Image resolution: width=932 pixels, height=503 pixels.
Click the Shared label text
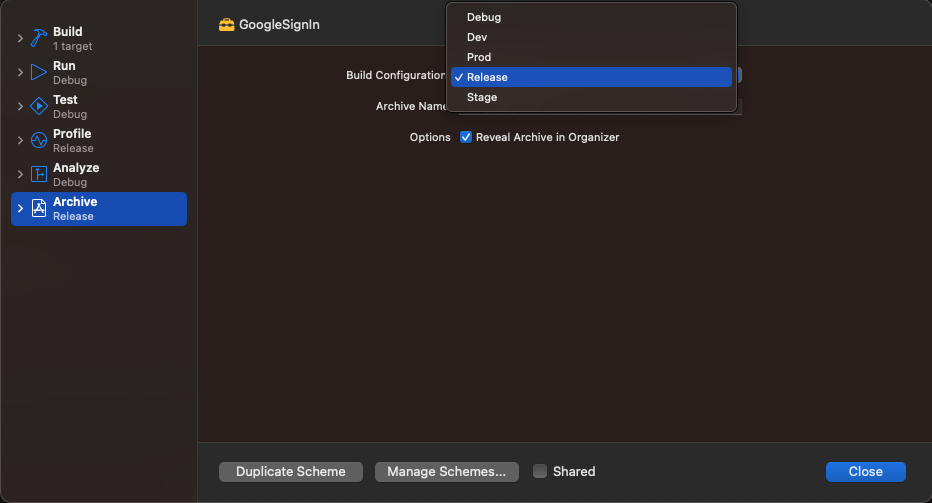574,471
